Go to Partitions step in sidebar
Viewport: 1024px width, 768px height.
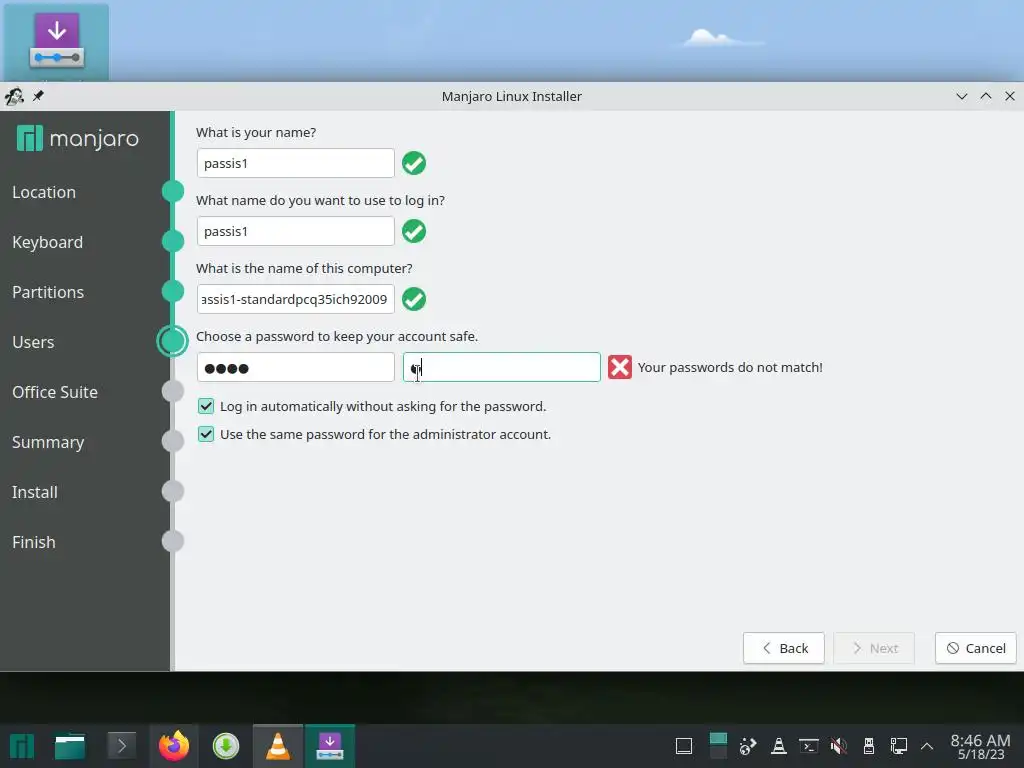tap(48, 292)
